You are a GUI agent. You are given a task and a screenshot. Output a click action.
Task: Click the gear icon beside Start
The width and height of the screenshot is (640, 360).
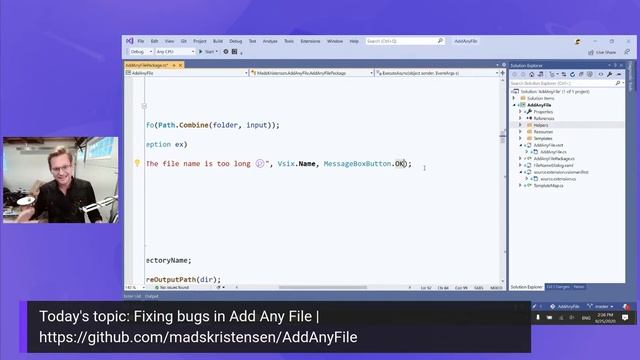pyautogui.click(x=226, y=52)
